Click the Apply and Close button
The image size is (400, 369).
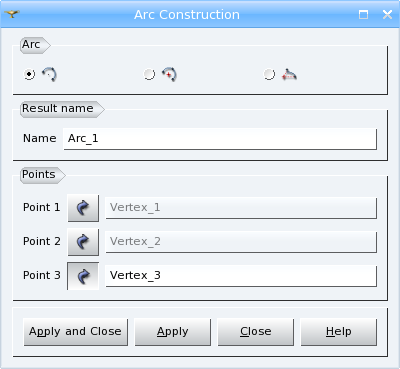[x=76, y=332]
